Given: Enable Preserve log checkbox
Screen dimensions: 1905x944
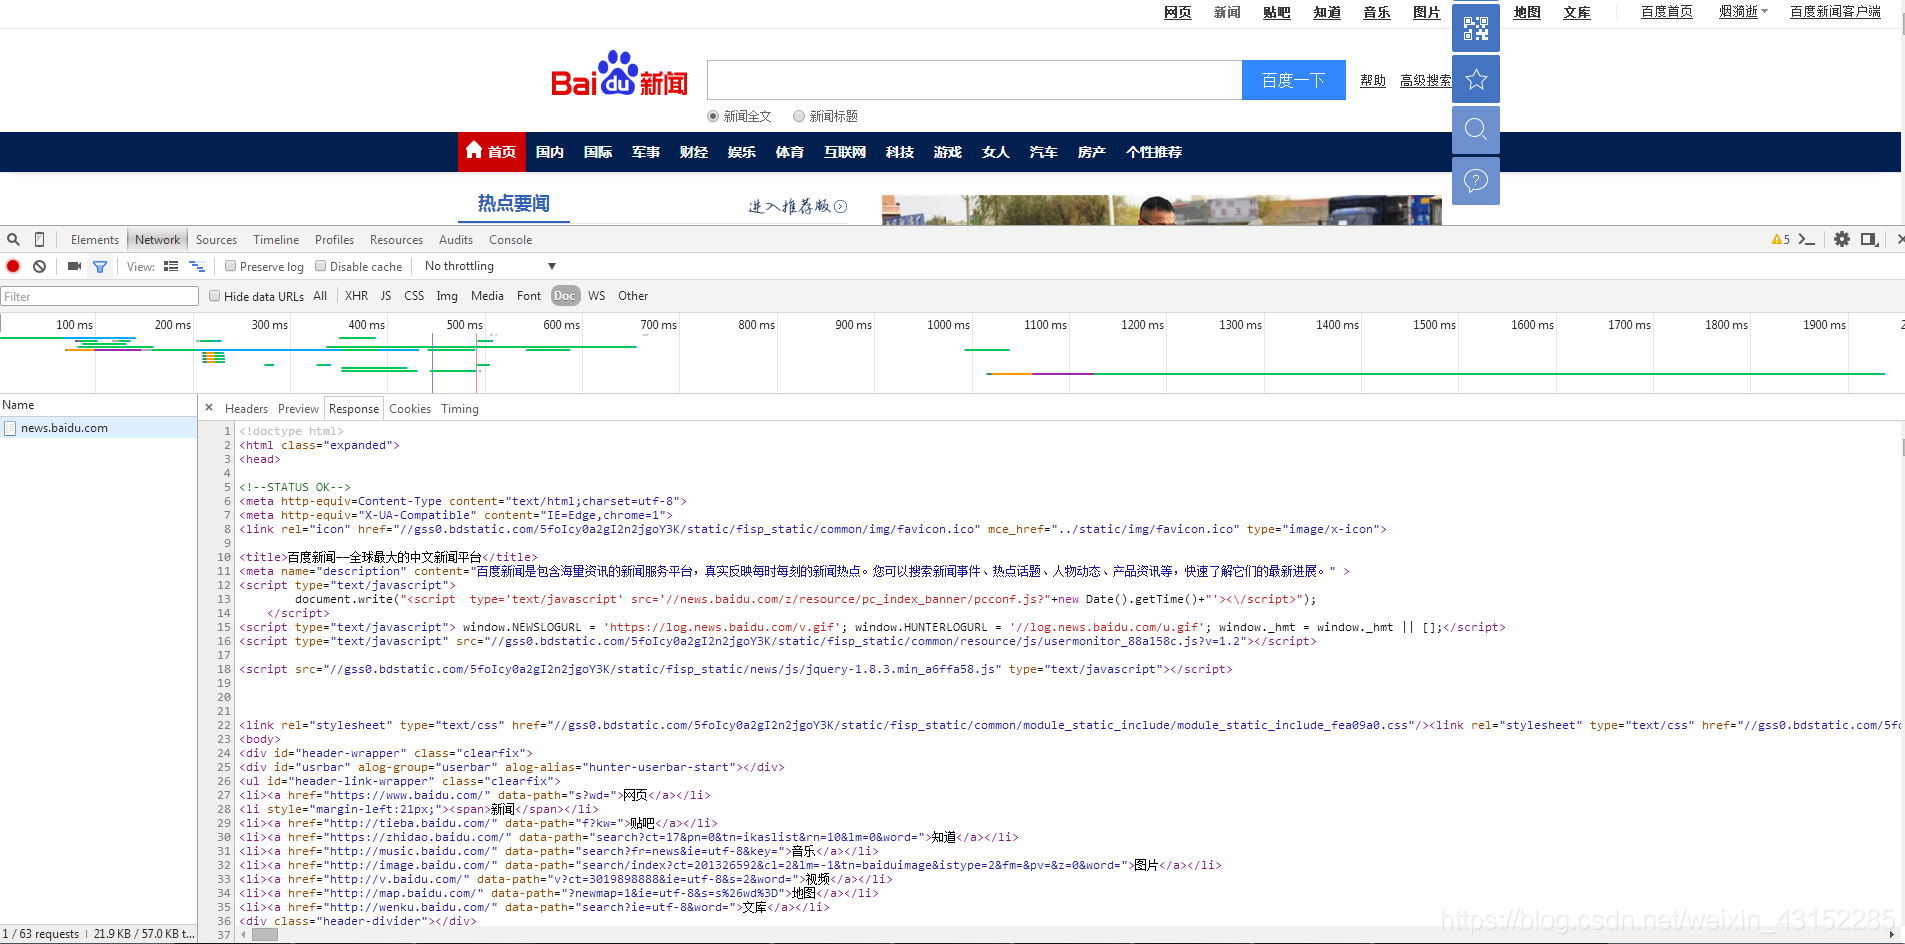Looking at the screenshot, I should tap(231, 266).
